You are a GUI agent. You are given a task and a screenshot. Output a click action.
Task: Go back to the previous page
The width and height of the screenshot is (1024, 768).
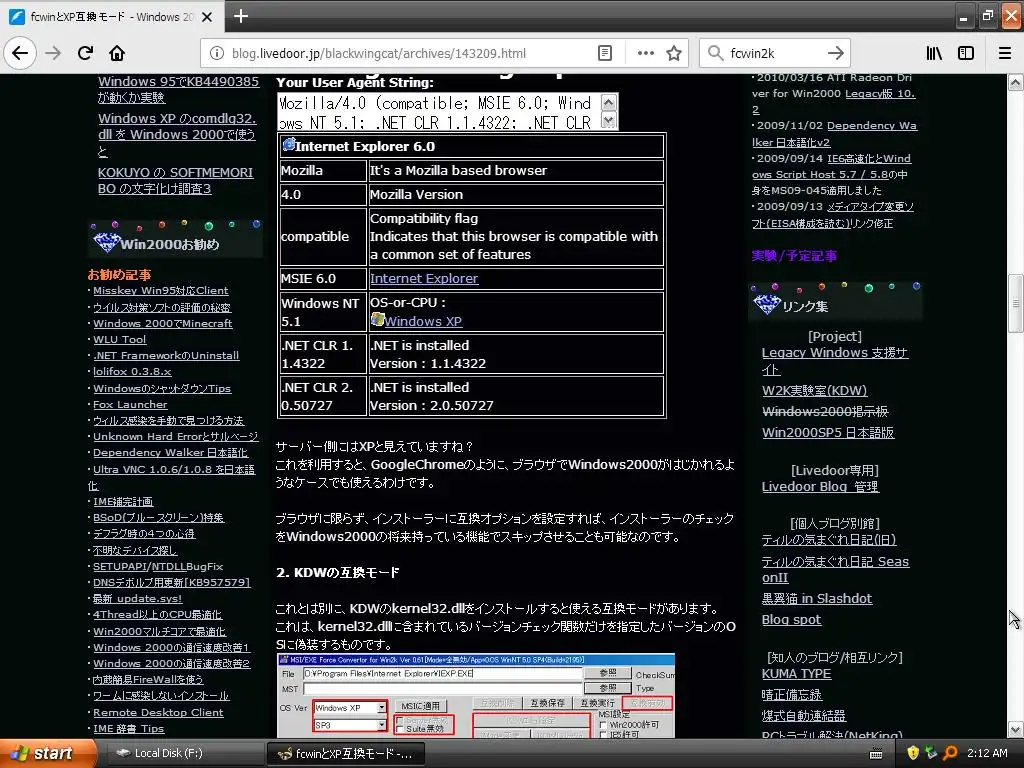(x=20, y=53)
